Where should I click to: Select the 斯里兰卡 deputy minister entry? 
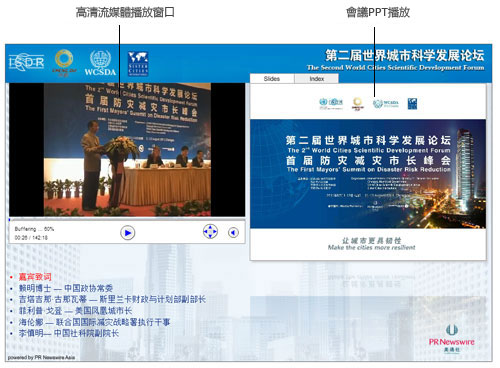[x=112, y=299]
